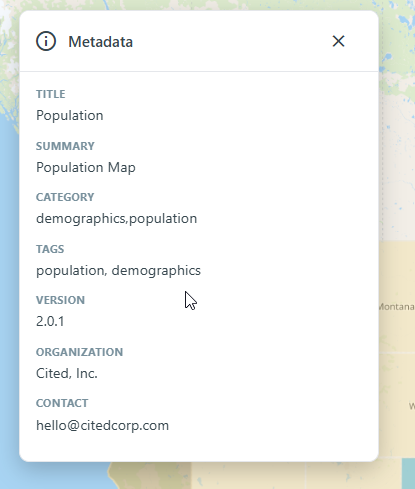Close the Metadata dialog

point(338,41)
